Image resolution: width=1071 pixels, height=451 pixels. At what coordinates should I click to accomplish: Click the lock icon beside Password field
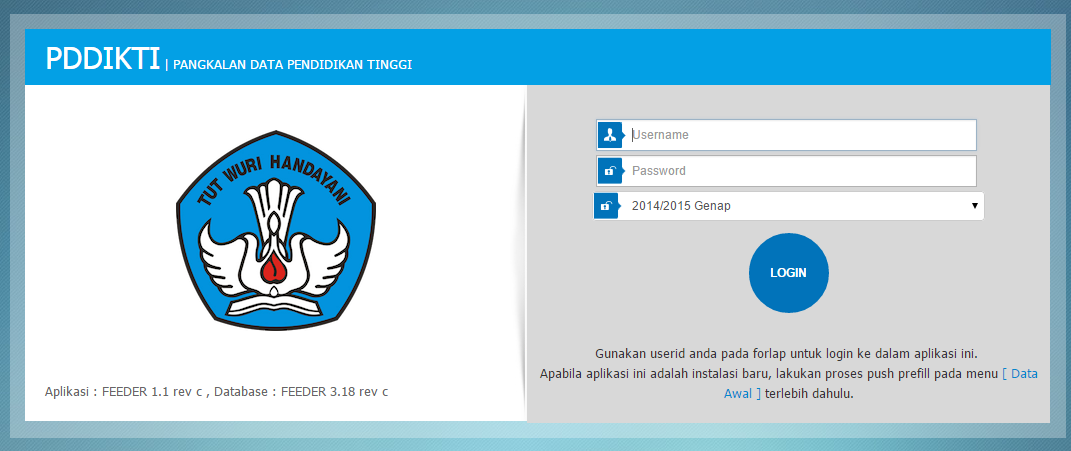609,171
